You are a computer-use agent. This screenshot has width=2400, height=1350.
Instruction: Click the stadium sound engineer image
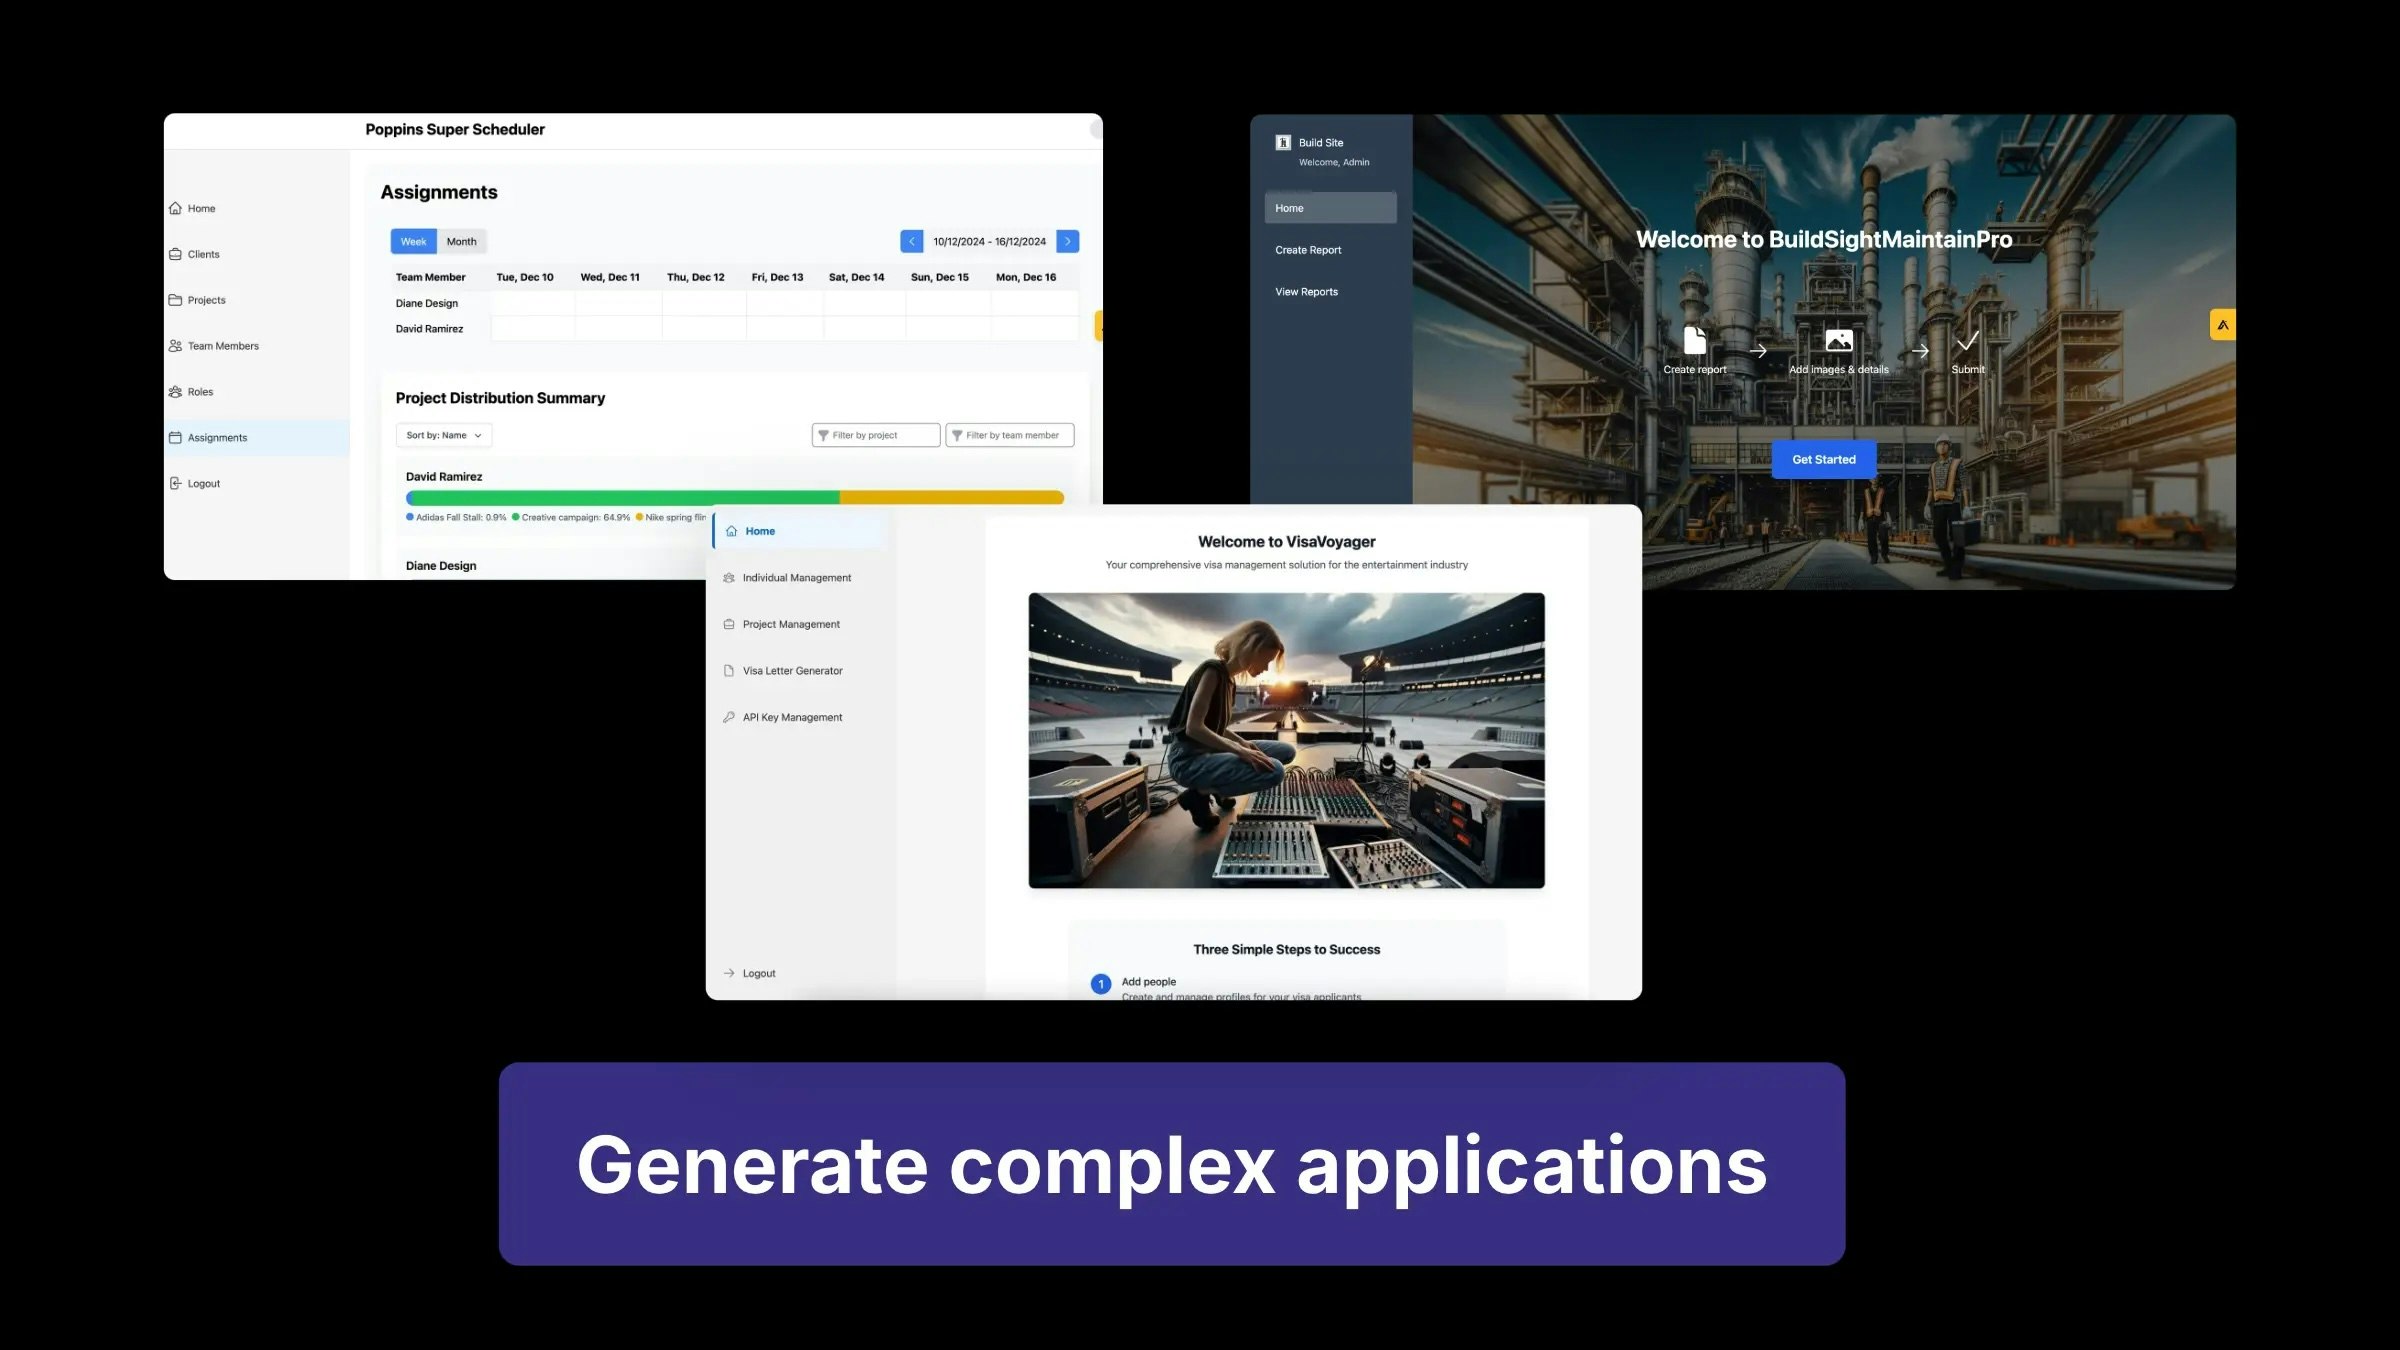click(x=1286, y=740)
